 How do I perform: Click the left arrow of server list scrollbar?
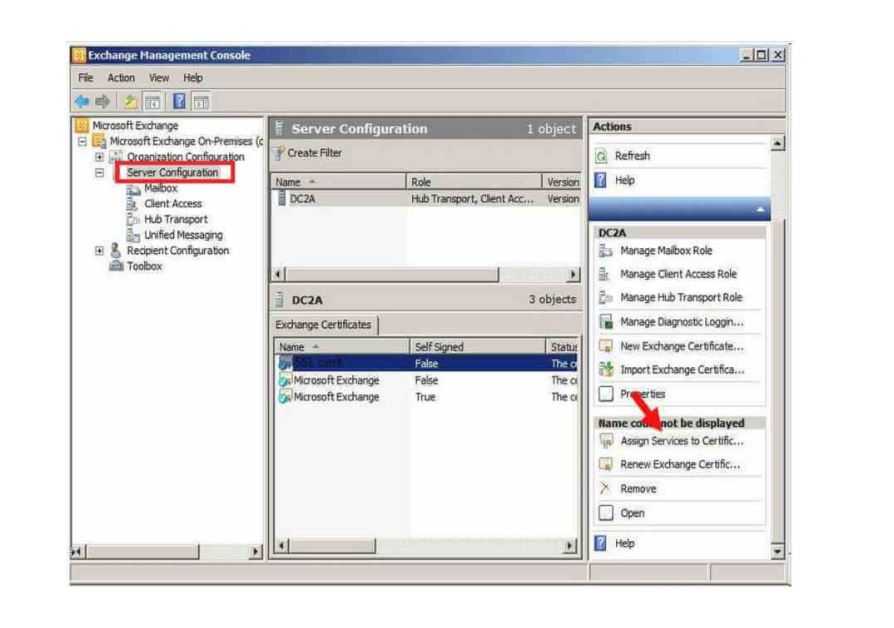(x=278, y=274)
